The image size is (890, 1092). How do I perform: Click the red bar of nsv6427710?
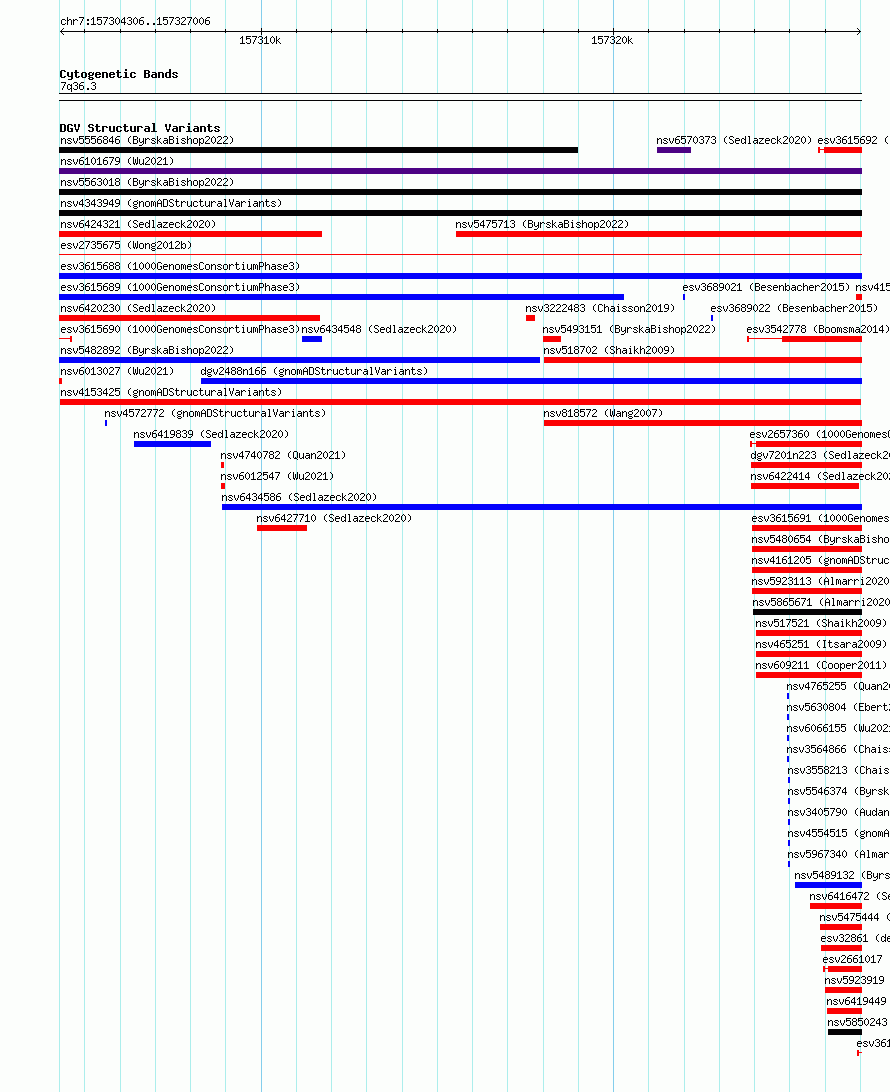[281, 527]
